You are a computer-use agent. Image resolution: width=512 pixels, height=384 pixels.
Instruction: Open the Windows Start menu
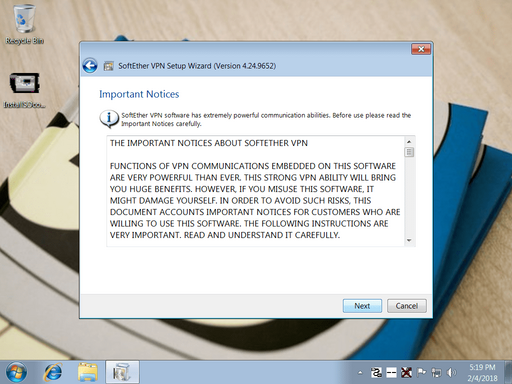[x=16, y=372]
